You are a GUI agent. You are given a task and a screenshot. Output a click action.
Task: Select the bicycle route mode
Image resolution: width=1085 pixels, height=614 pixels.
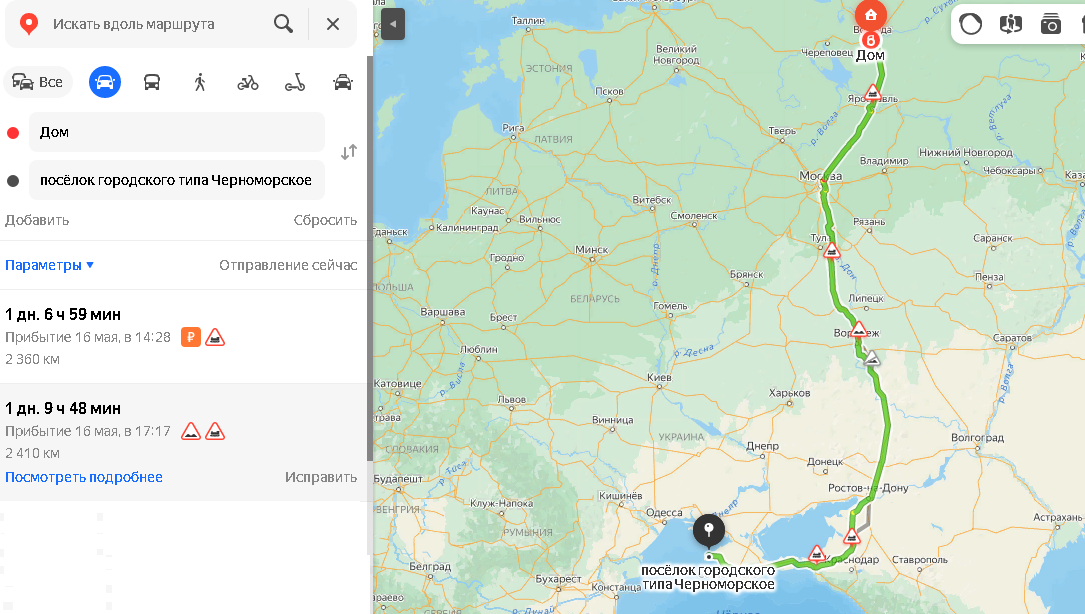point(248,83)
